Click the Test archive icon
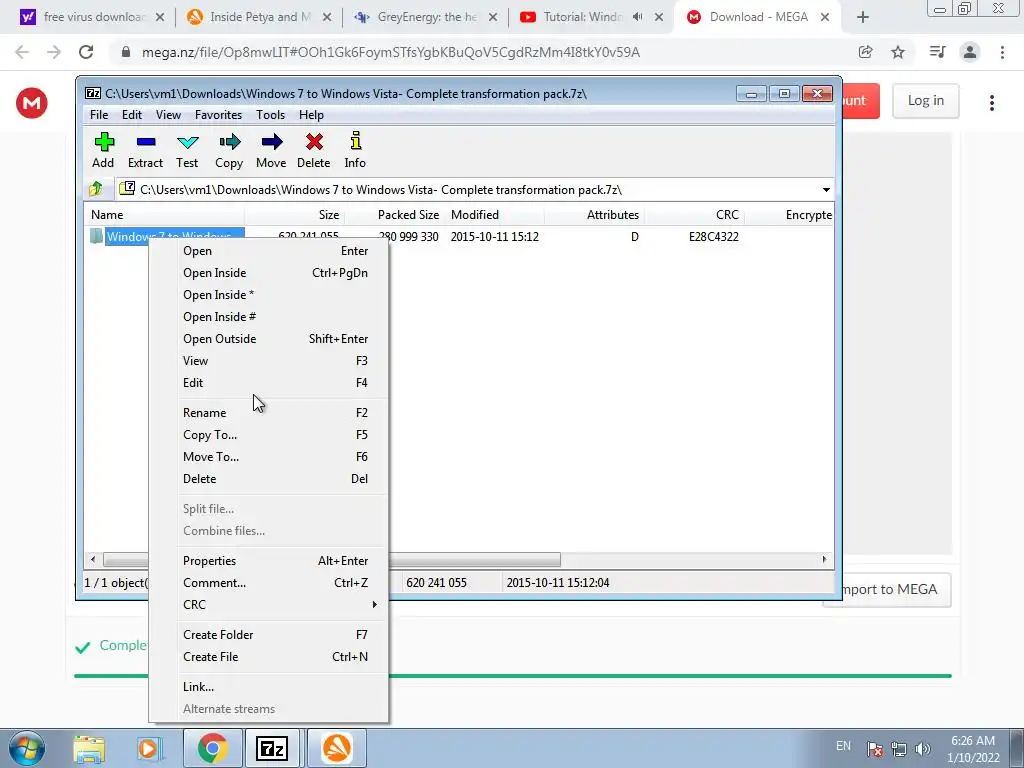This screenshot has width=1024, height=768. 187,142
